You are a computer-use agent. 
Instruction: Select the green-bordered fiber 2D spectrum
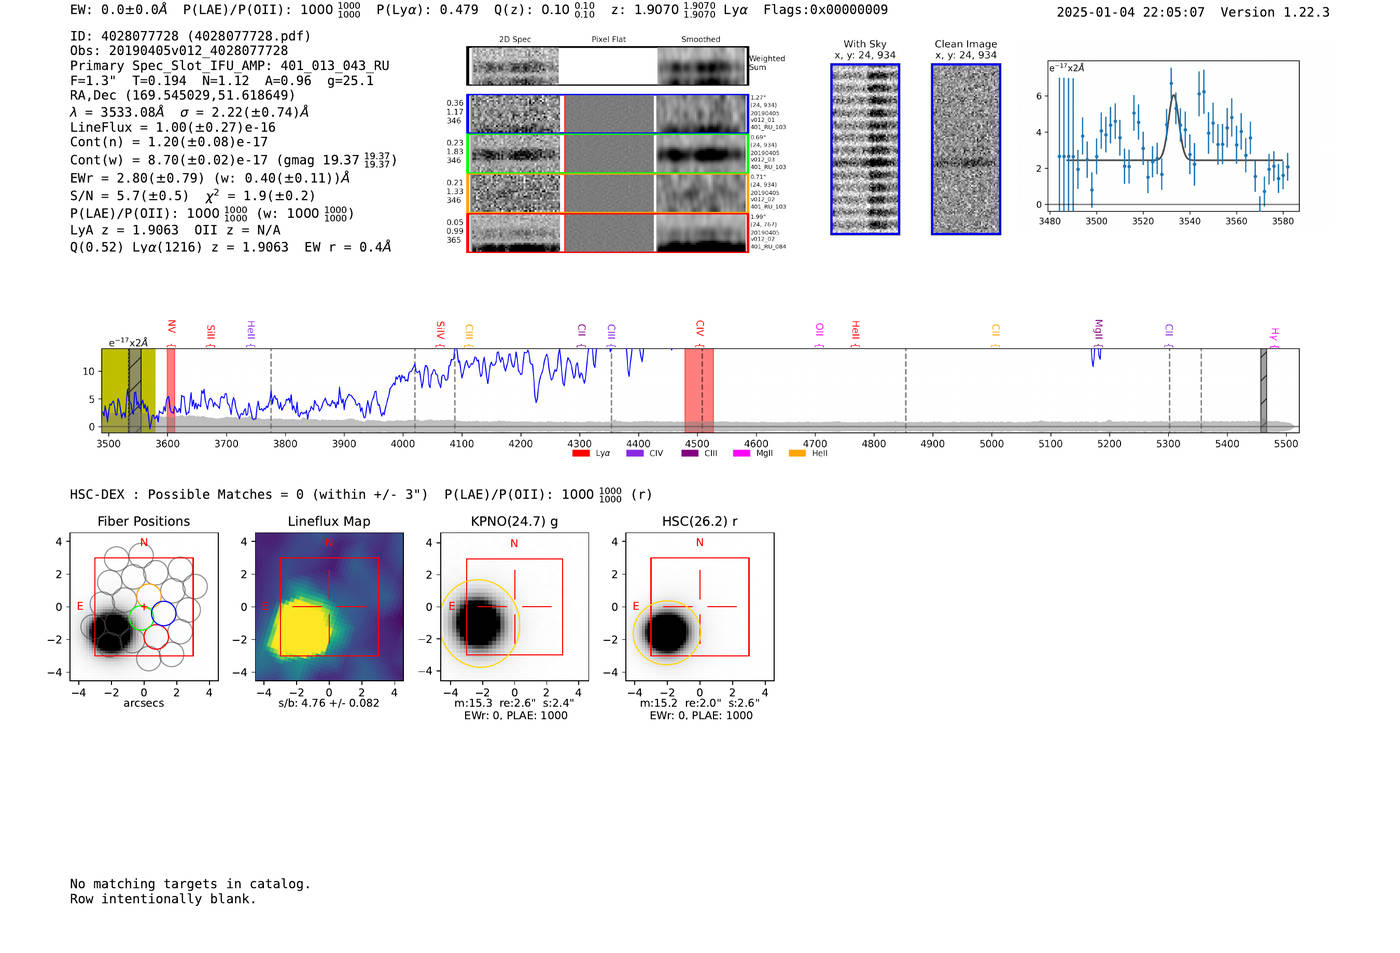pyautogui.click(x=515, y=154)
